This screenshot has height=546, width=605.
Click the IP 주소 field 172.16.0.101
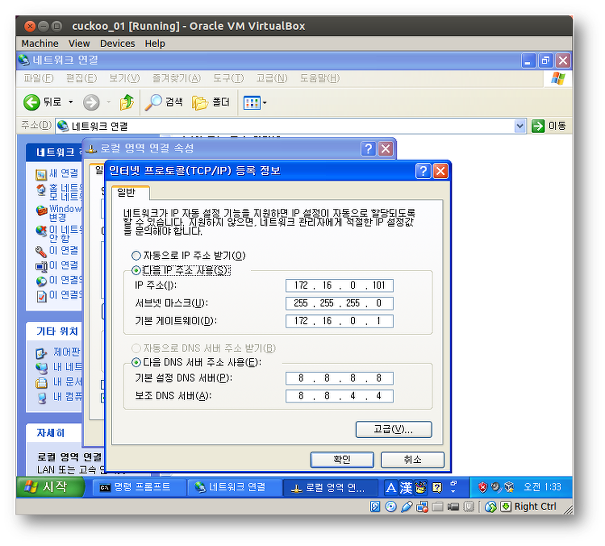pos(339,286)
